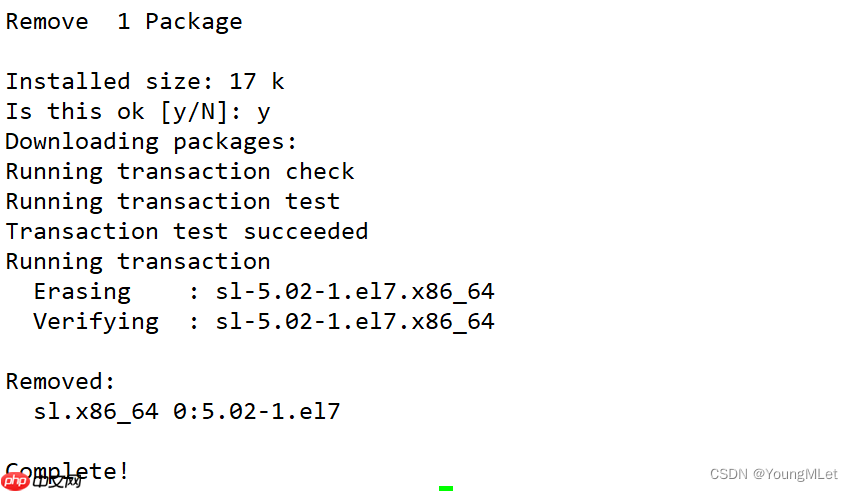853x491 pixels.
Task: Click the 'Downloading packages:' line
Action: pos(151,141)
